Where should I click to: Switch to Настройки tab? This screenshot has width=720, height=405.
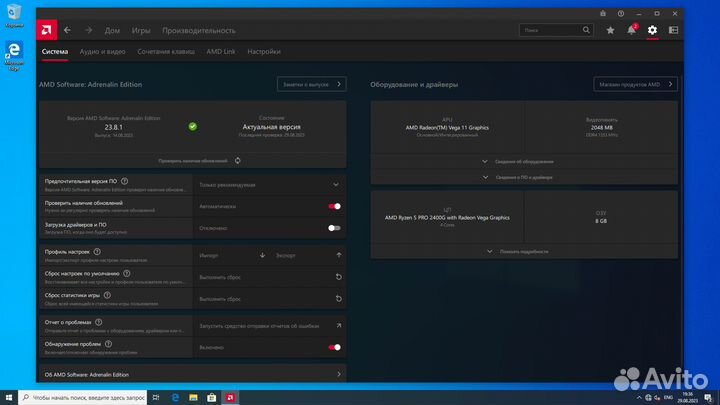point(264,52)
